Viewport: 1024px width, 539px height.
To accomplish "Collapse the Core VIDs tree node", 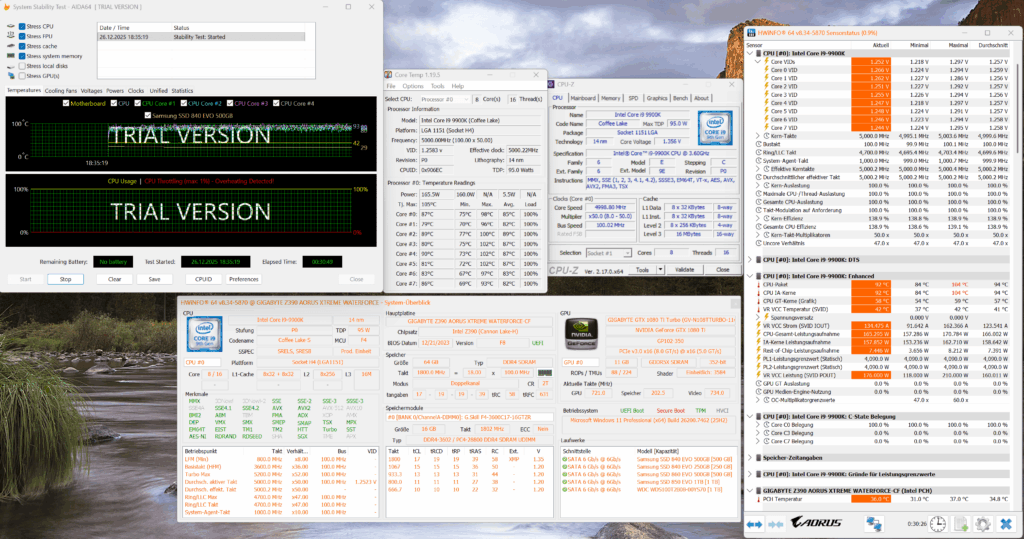I will click(x=758, y=62).
